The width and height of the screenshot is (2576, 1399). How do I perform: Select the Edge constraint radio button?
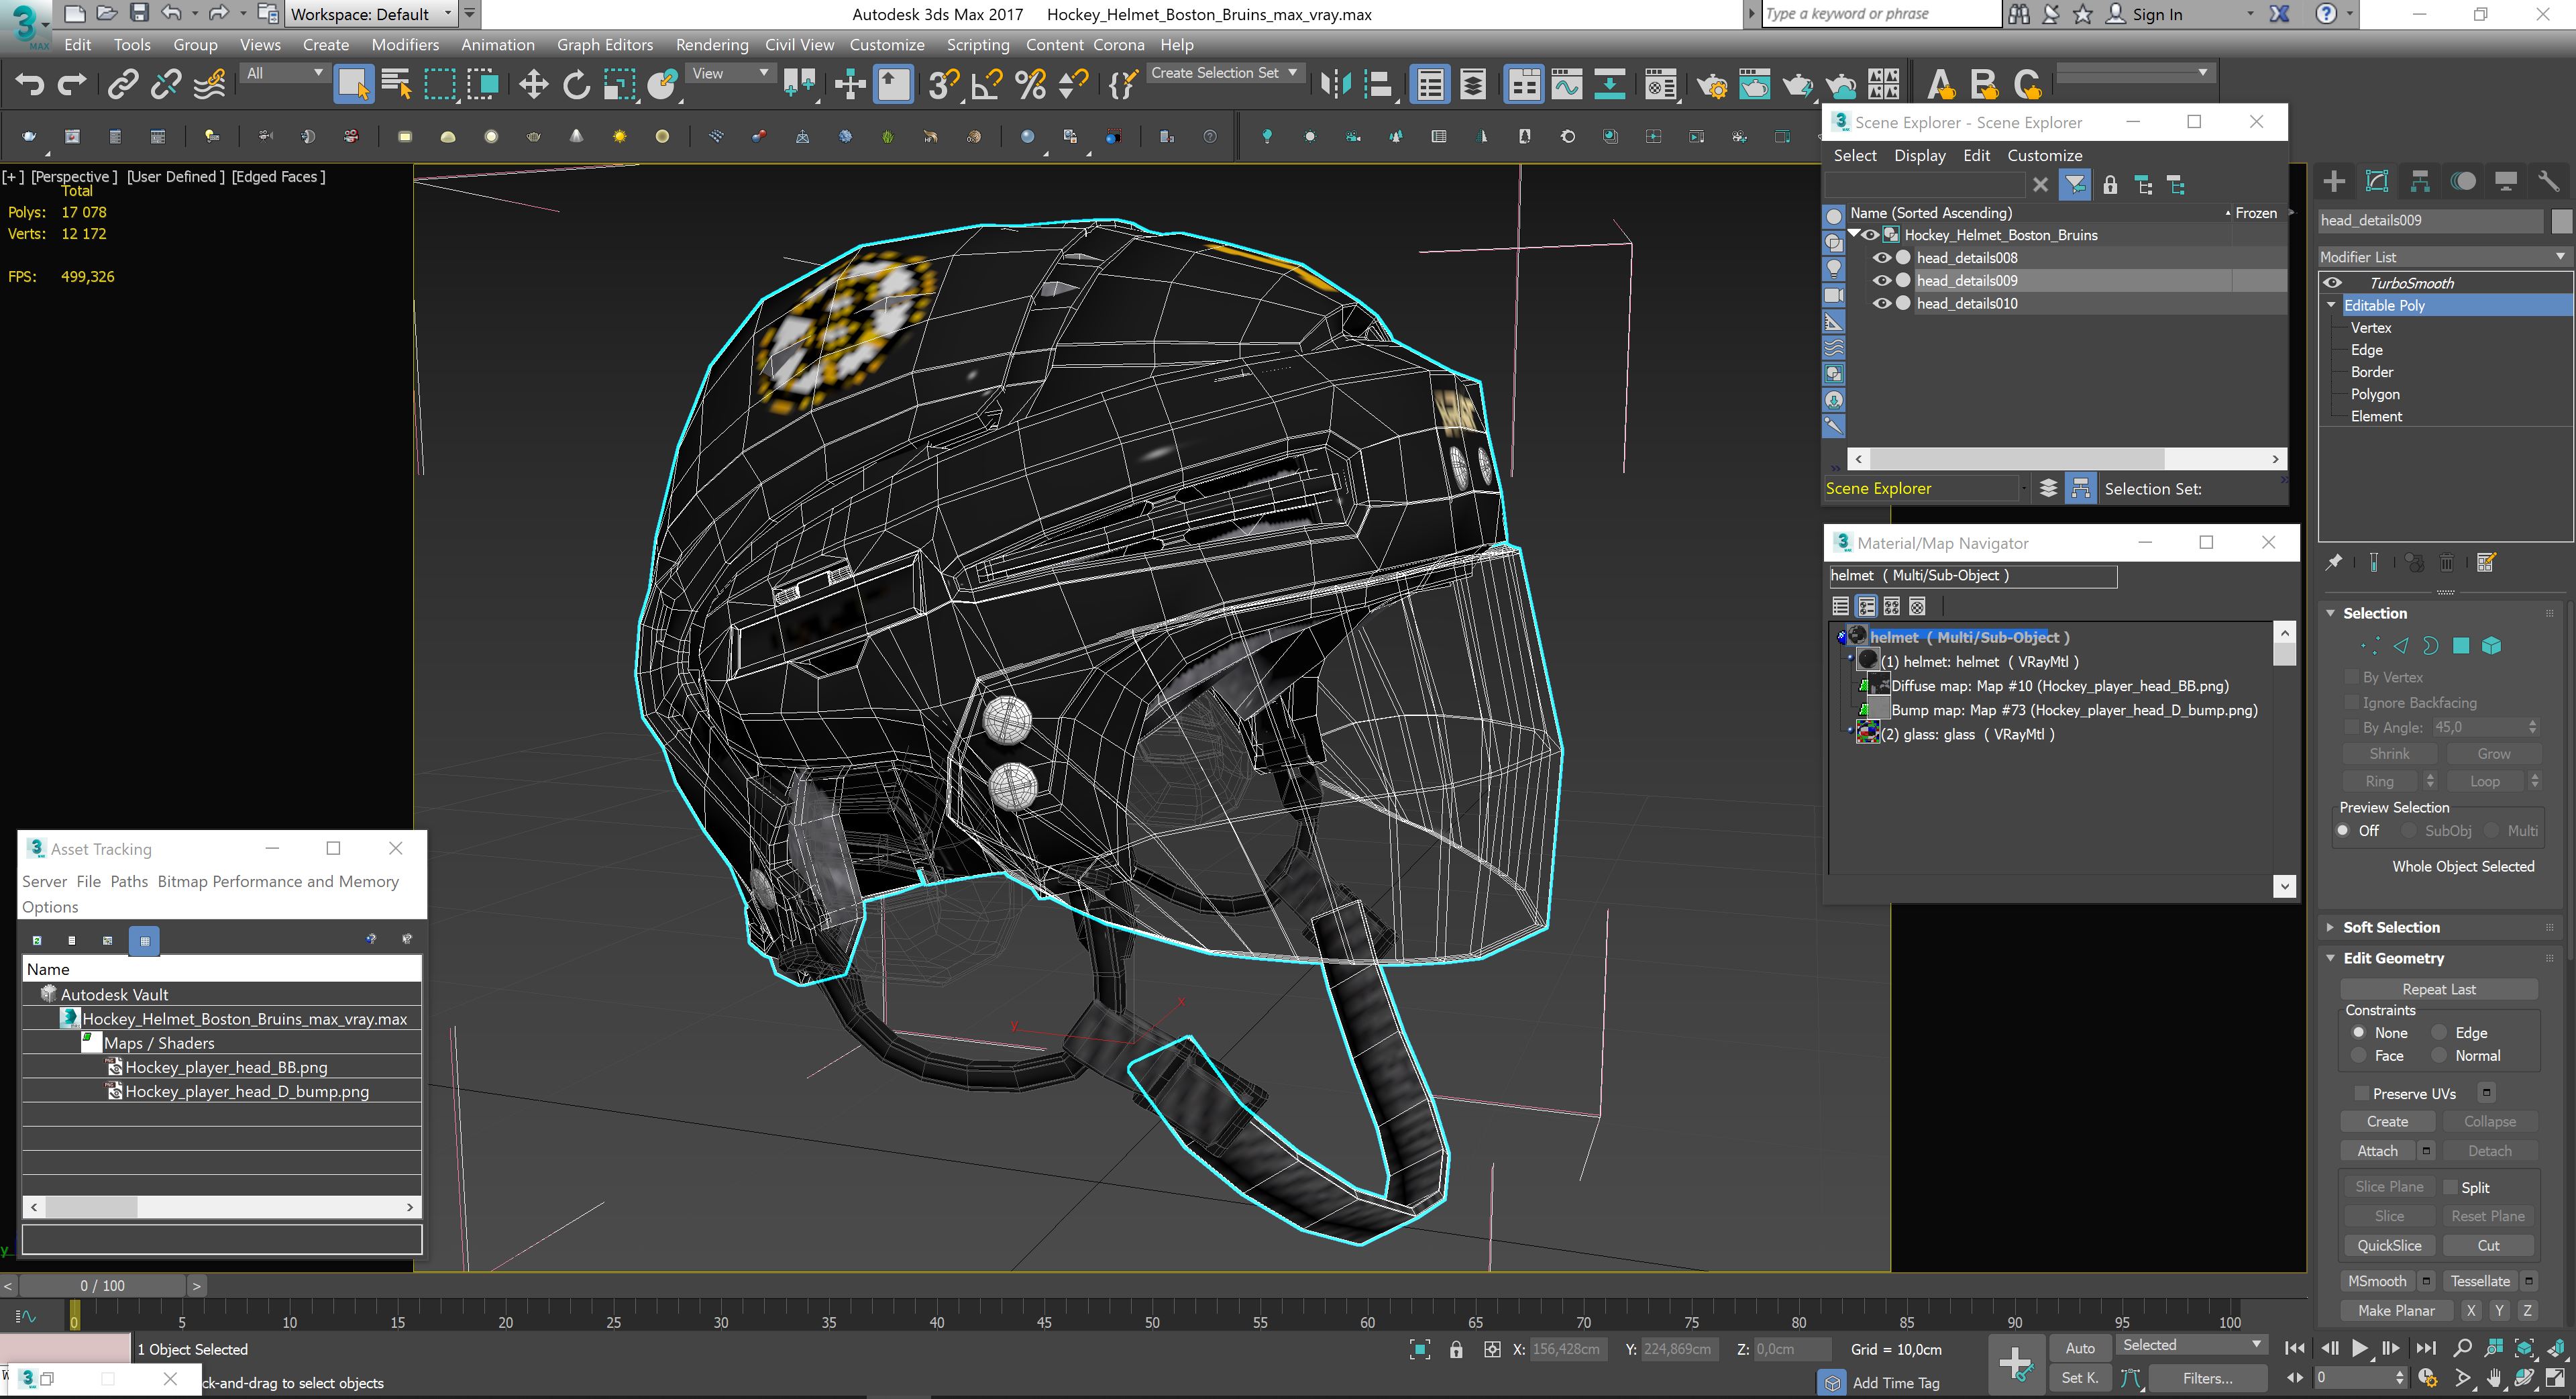2439,1032
